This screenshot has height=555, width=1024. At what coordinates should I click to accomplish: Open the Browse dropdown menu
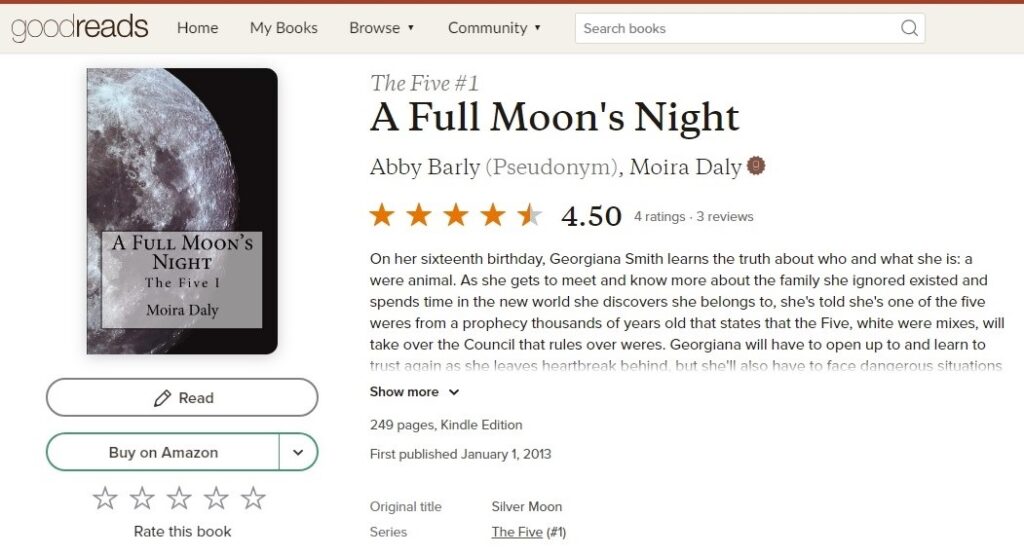click(381, 28)
